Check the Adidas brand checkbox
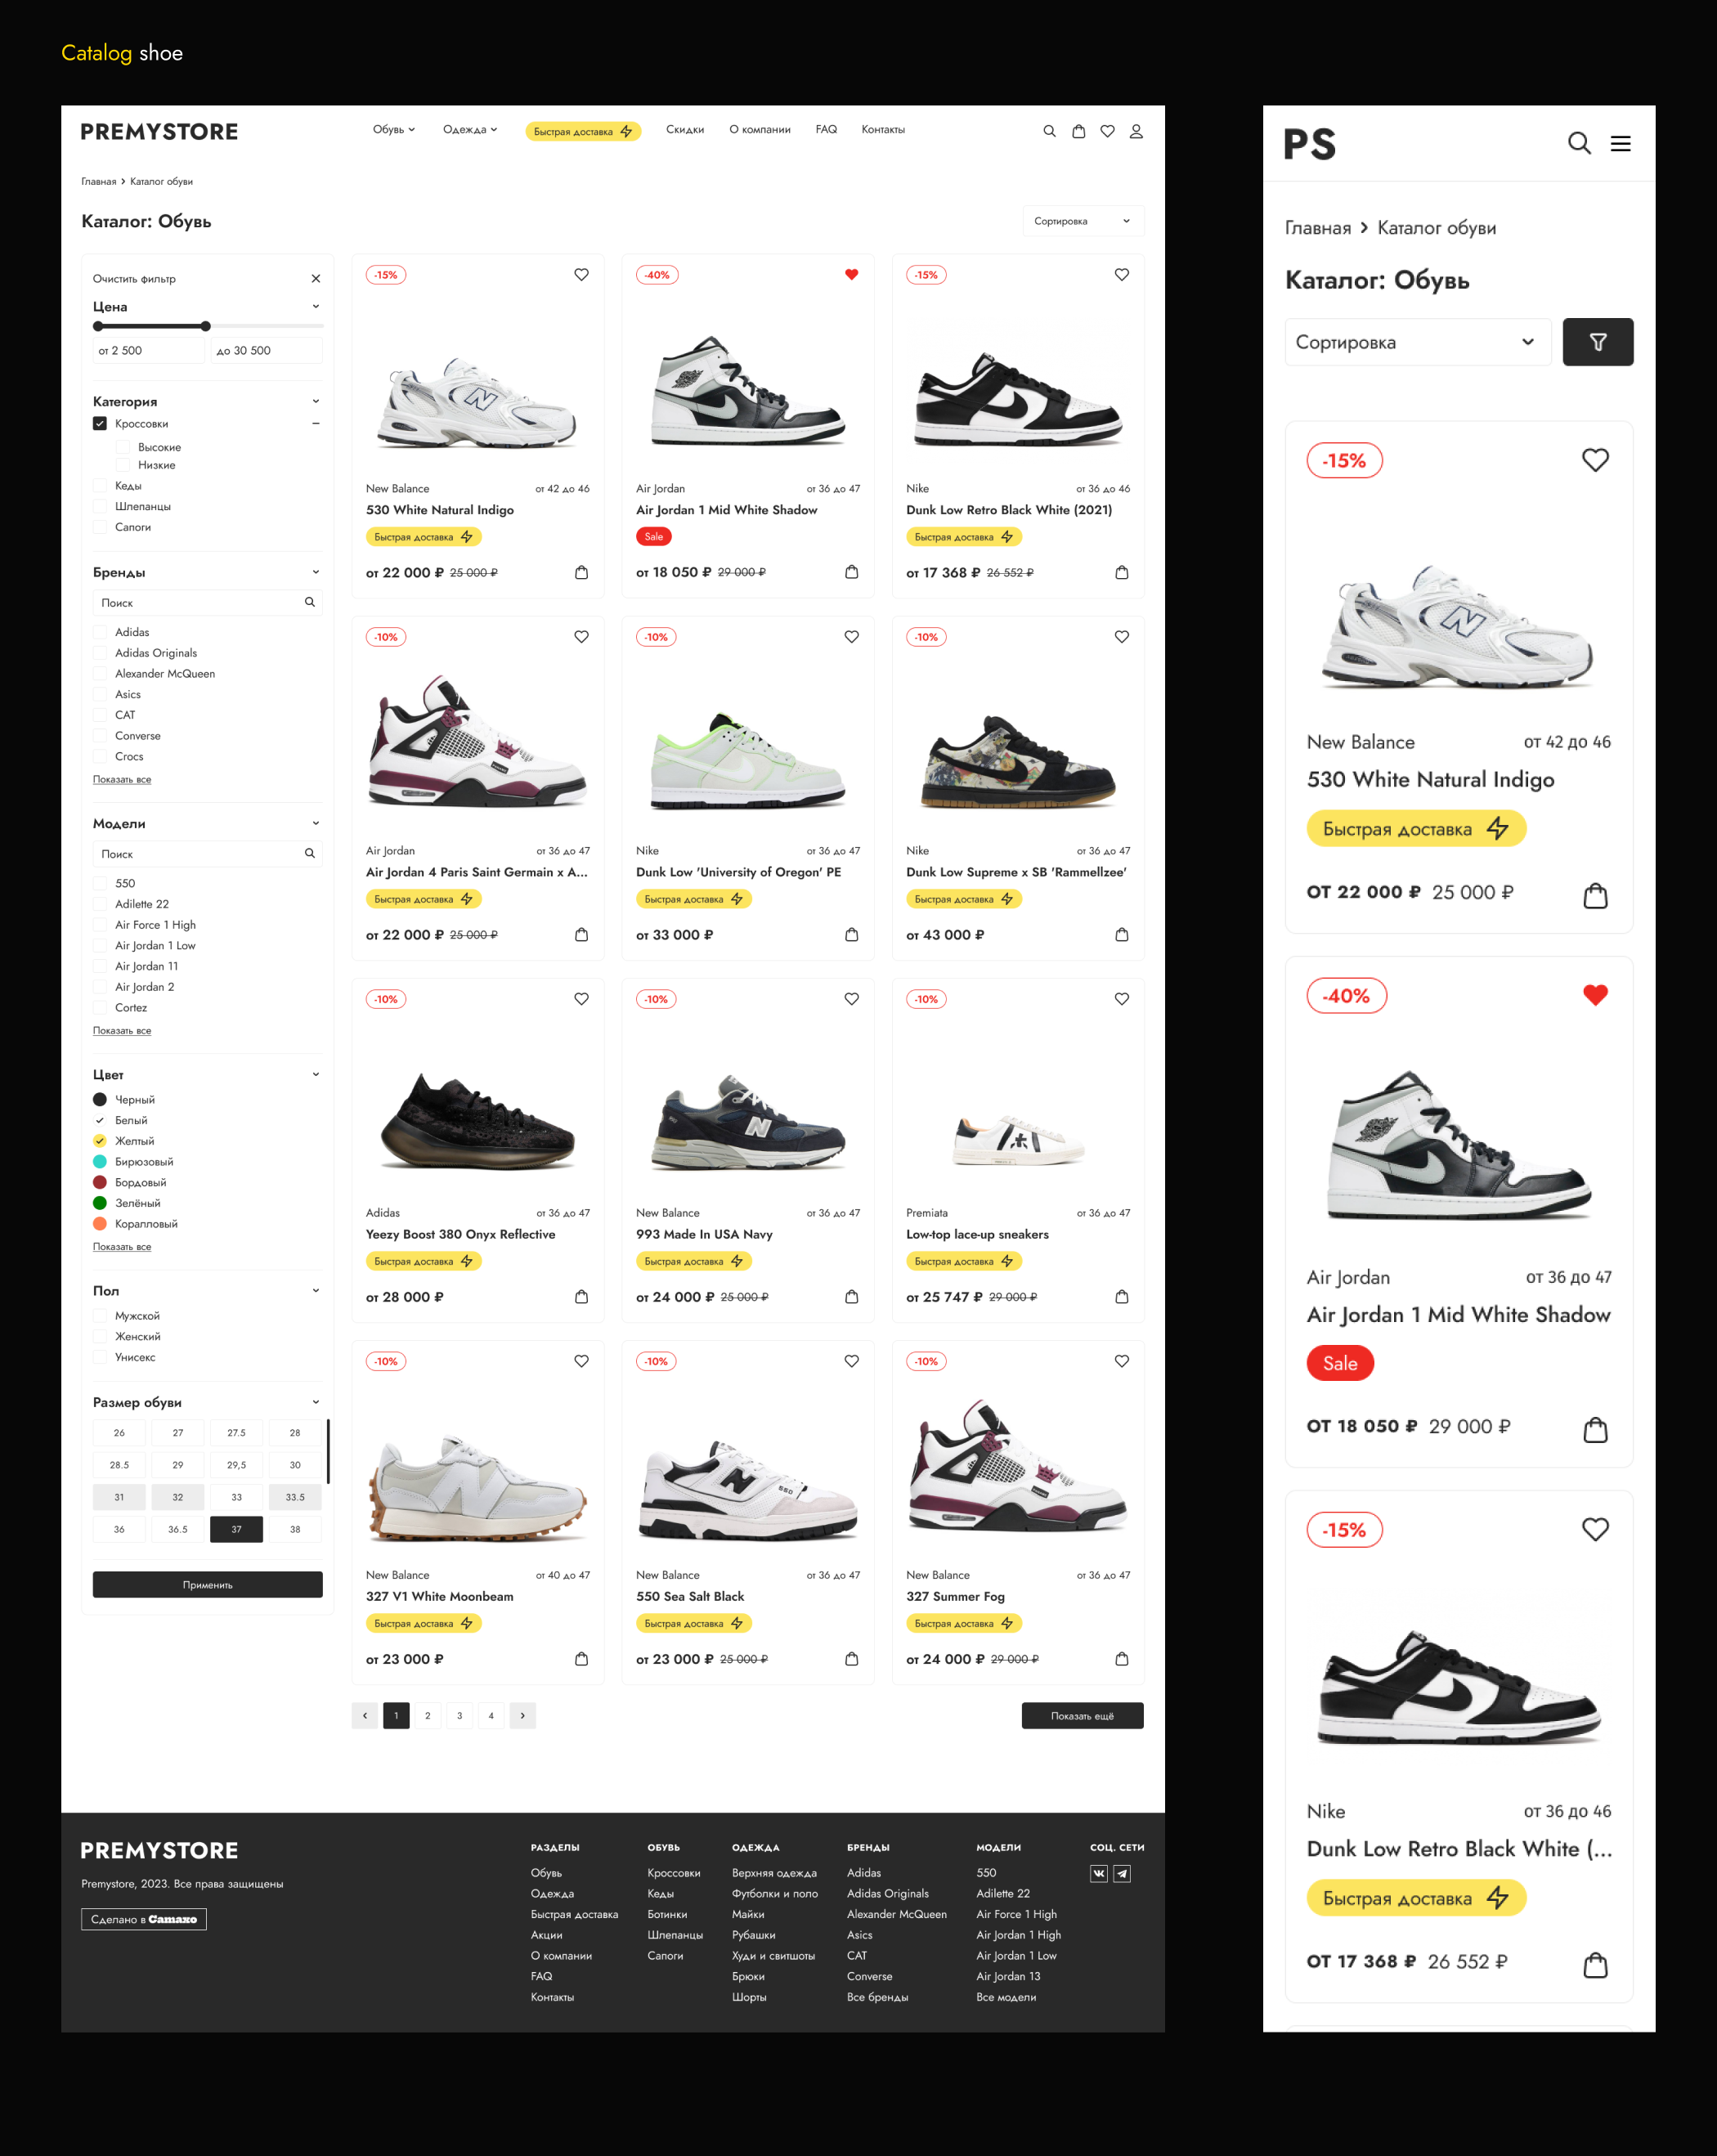 pos(100,632)
